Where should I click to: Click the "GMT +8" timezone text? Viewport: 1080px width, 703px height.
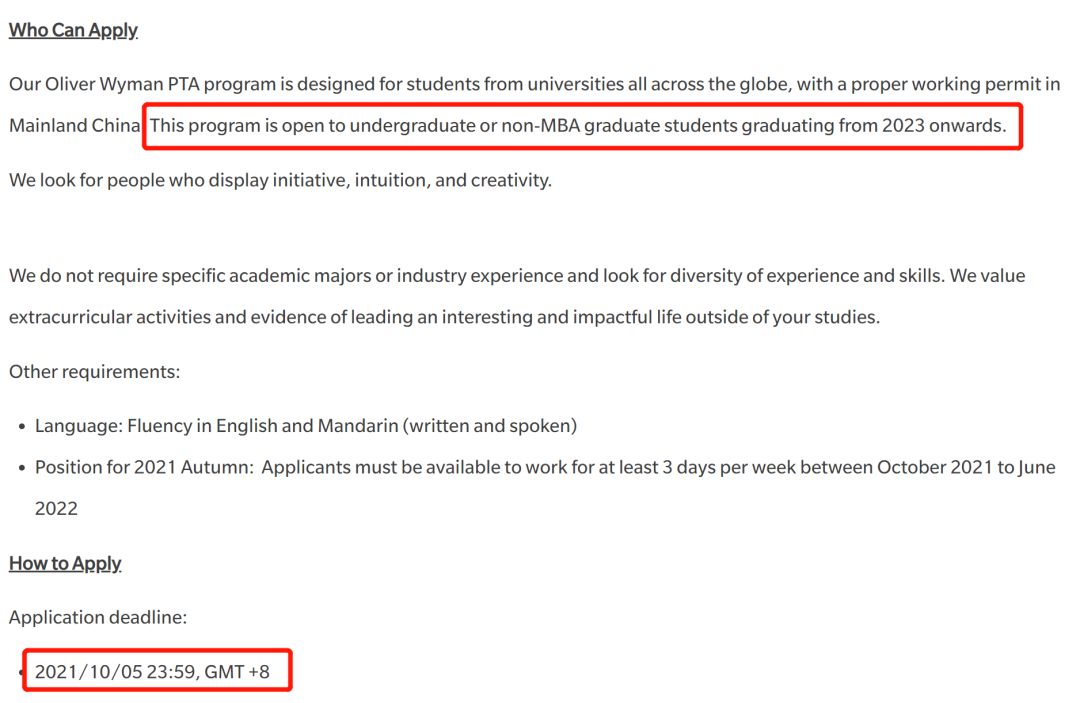coord(237,671)
